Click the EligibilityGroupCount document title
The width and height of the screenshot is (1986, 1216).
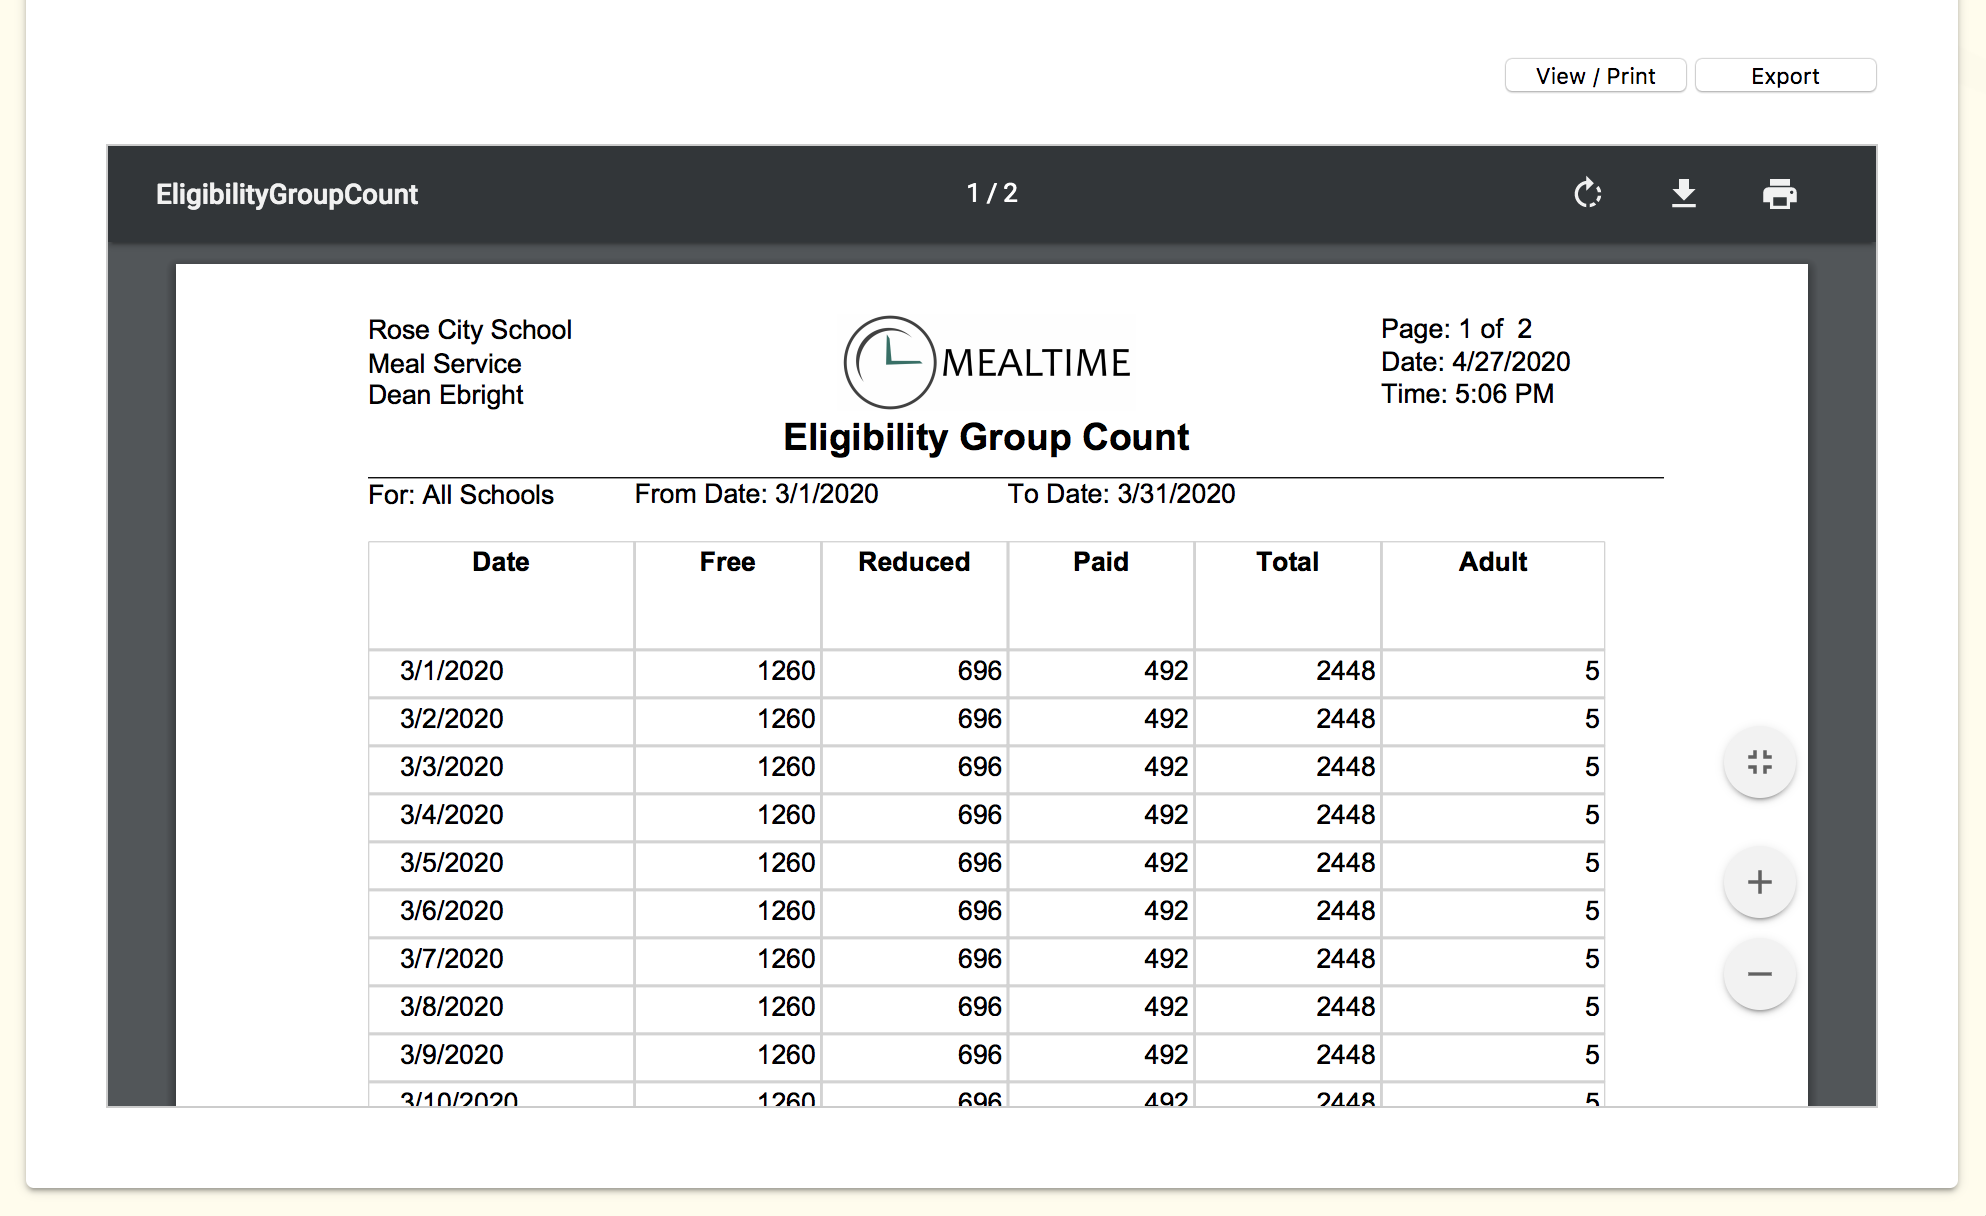click(x=287, y=194)
